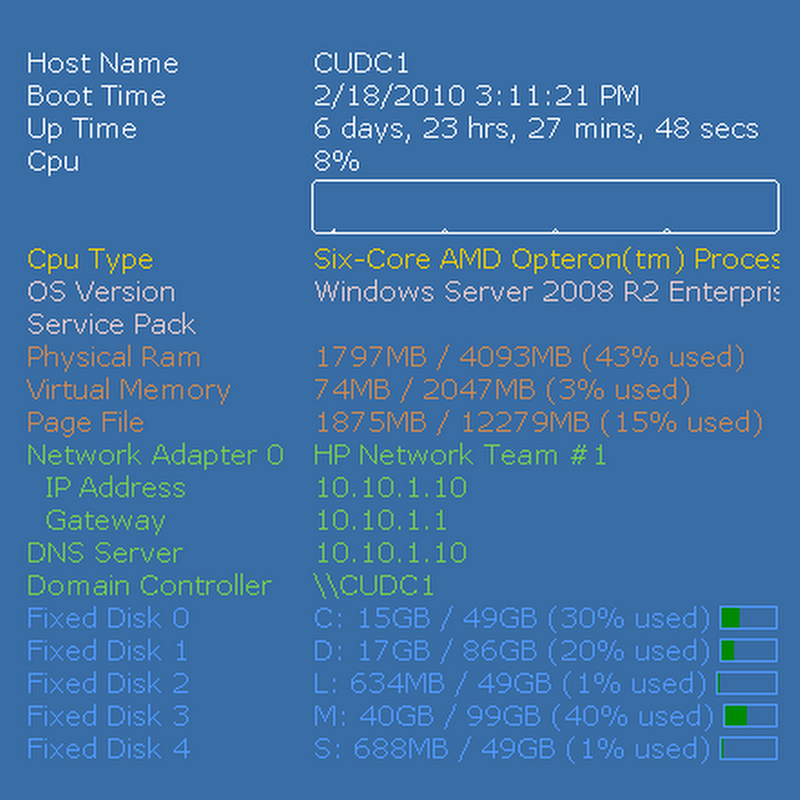Screen dimensions: 800x800
Task: Select the Windows Server 2008 R2 text
Action: click(x=545, y=292)
